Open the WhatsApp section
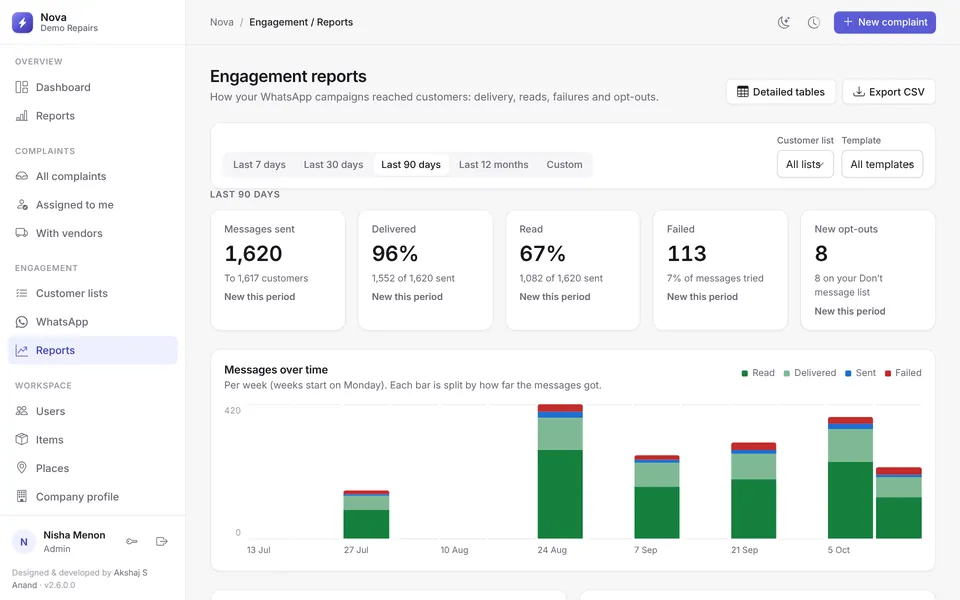 pos(93,321)
